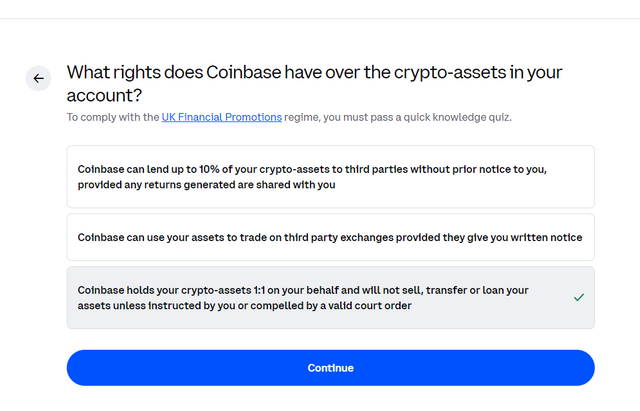The width and height of the screenshot is (640, 411).
Task: Click the back arrow icon
Action: 38,78
